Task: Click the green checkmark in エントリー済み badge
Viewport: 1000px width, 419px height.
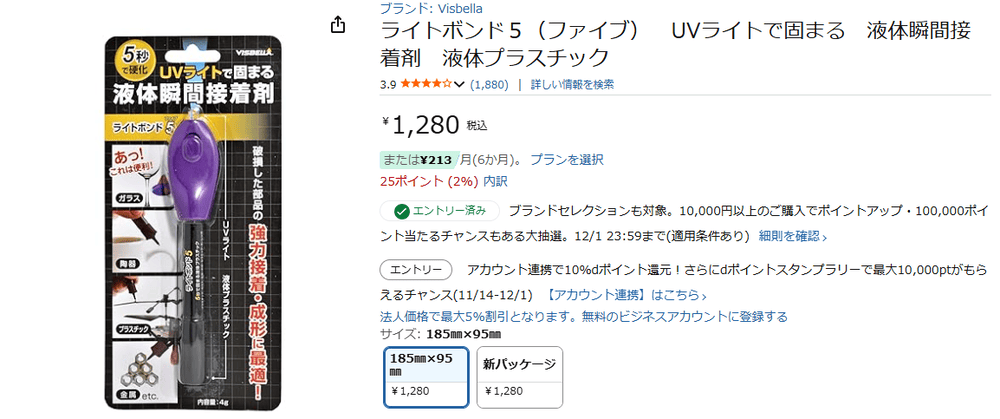Action: 401,211
